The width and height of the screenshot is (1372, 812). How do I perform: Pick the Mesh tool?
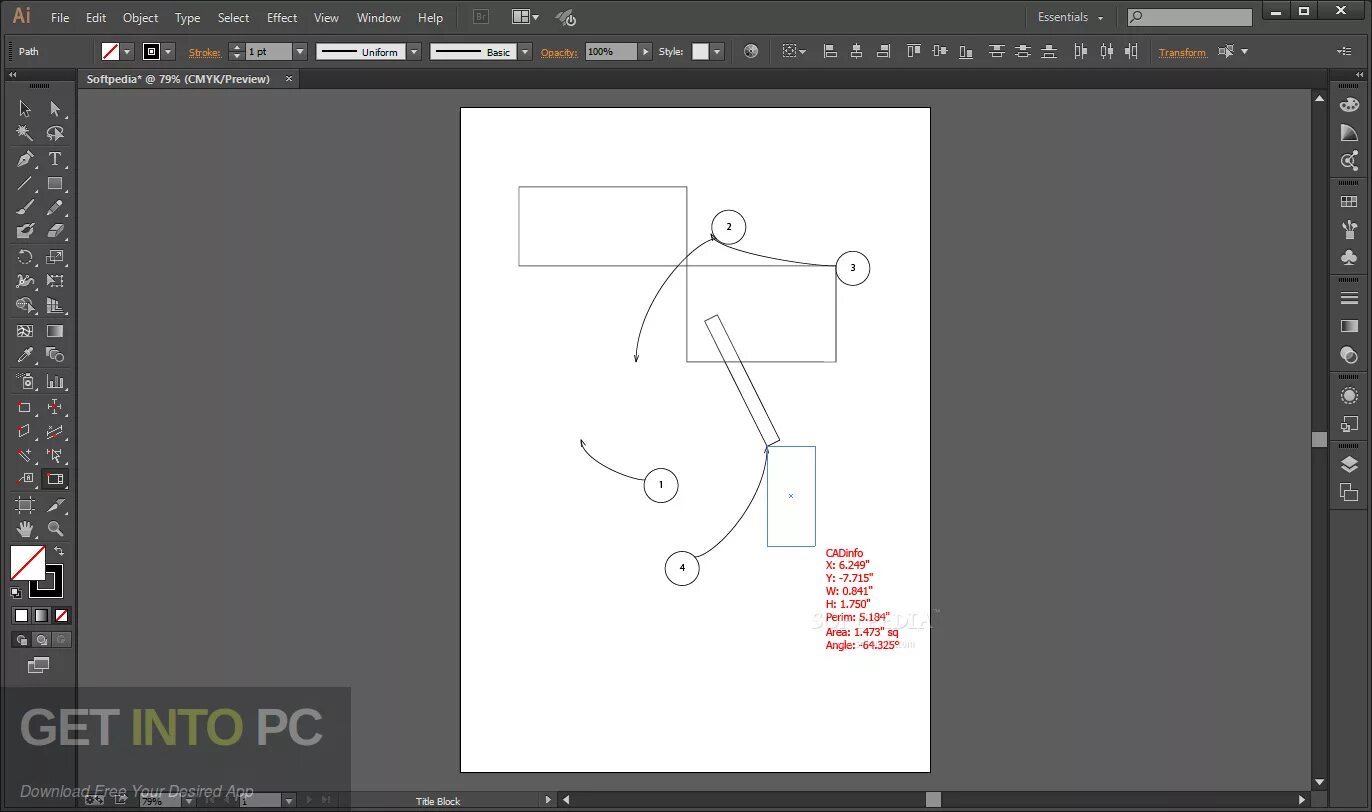point(25,331)
